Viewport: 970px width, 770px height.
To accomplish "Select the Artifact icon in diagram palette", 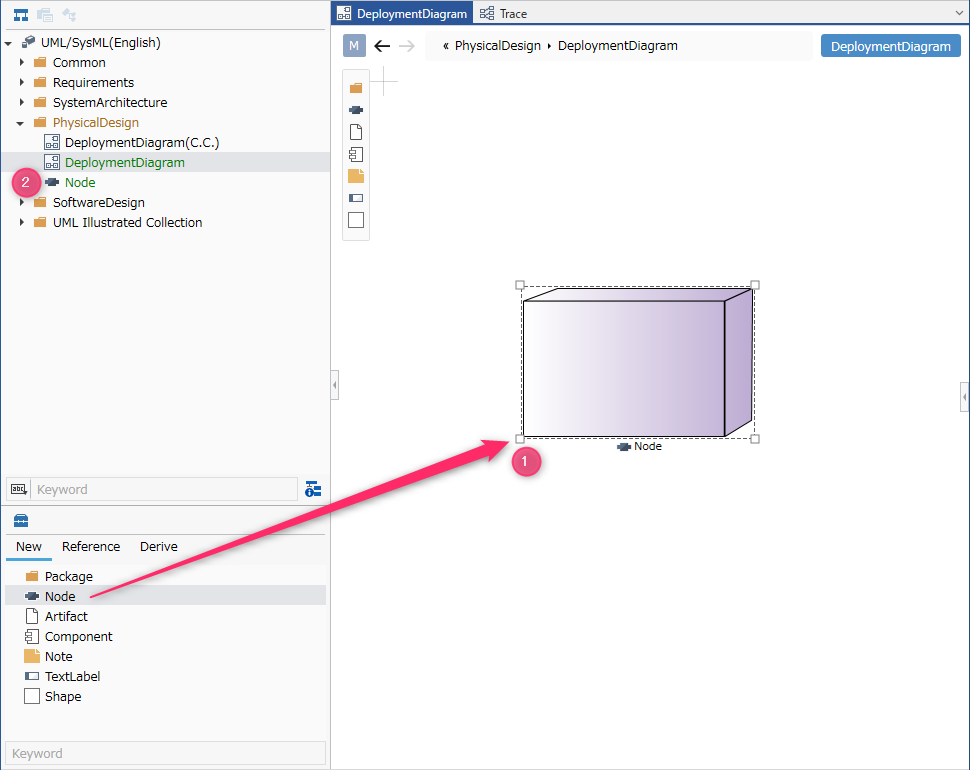I will point(356,132).
